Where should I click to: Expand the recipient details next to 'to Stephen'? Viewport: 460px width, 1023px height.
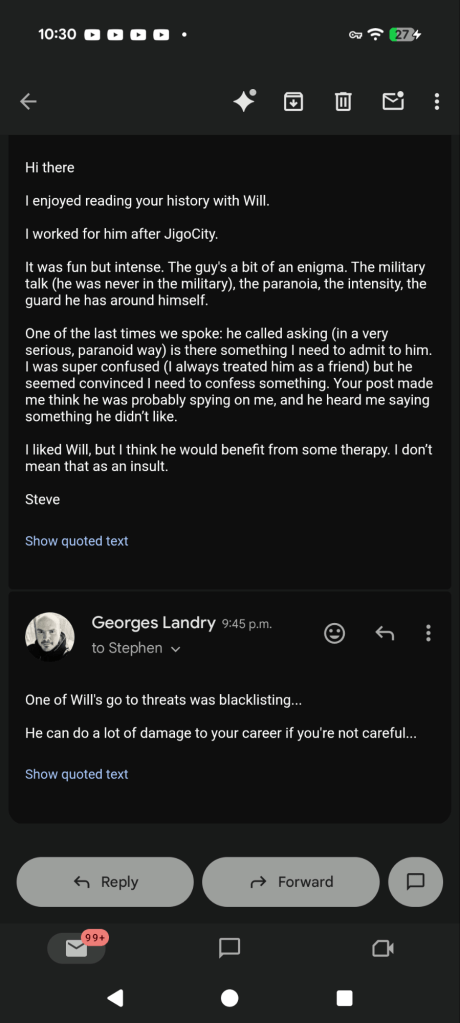pyautogui.click(x=175, y=649)
